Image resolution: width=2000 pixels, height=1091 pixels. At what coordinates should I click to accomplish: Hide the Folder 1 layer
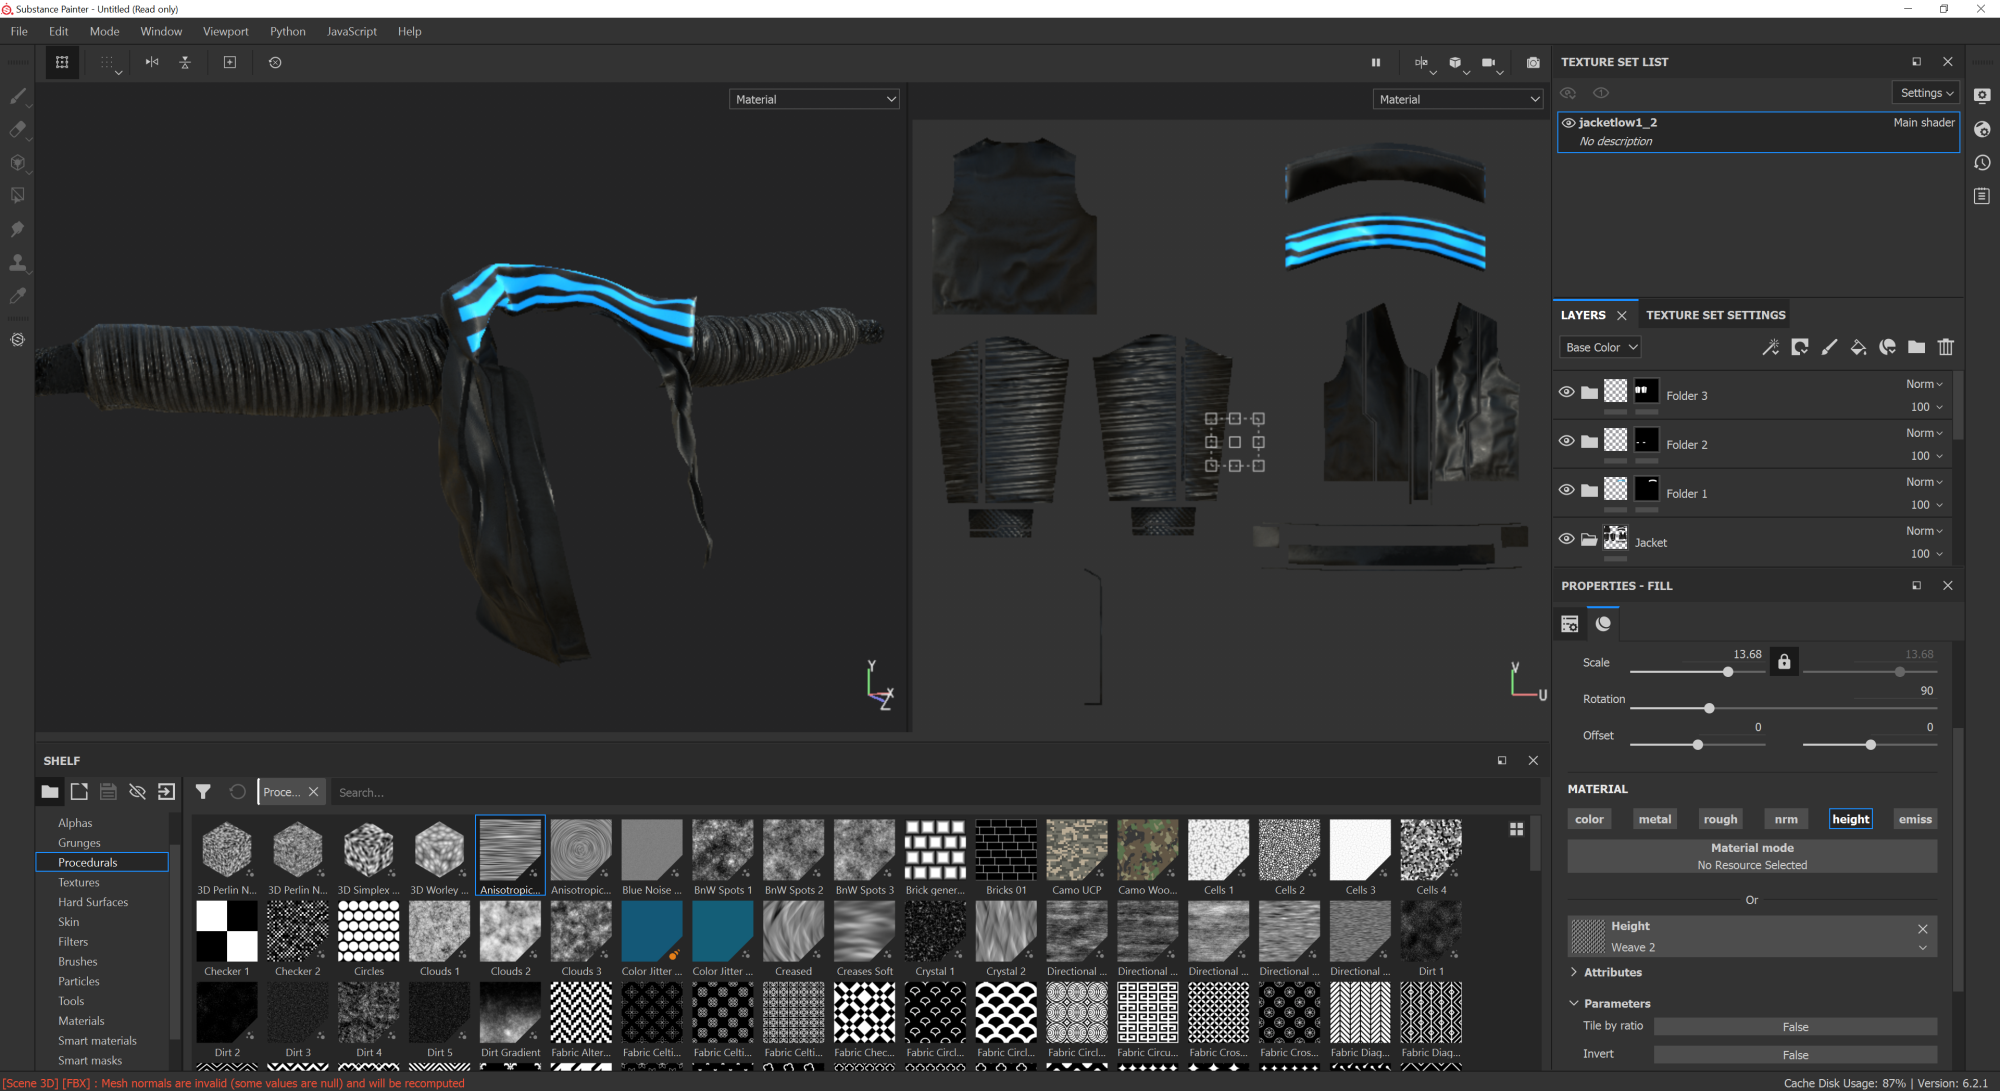pos(1567,490)
